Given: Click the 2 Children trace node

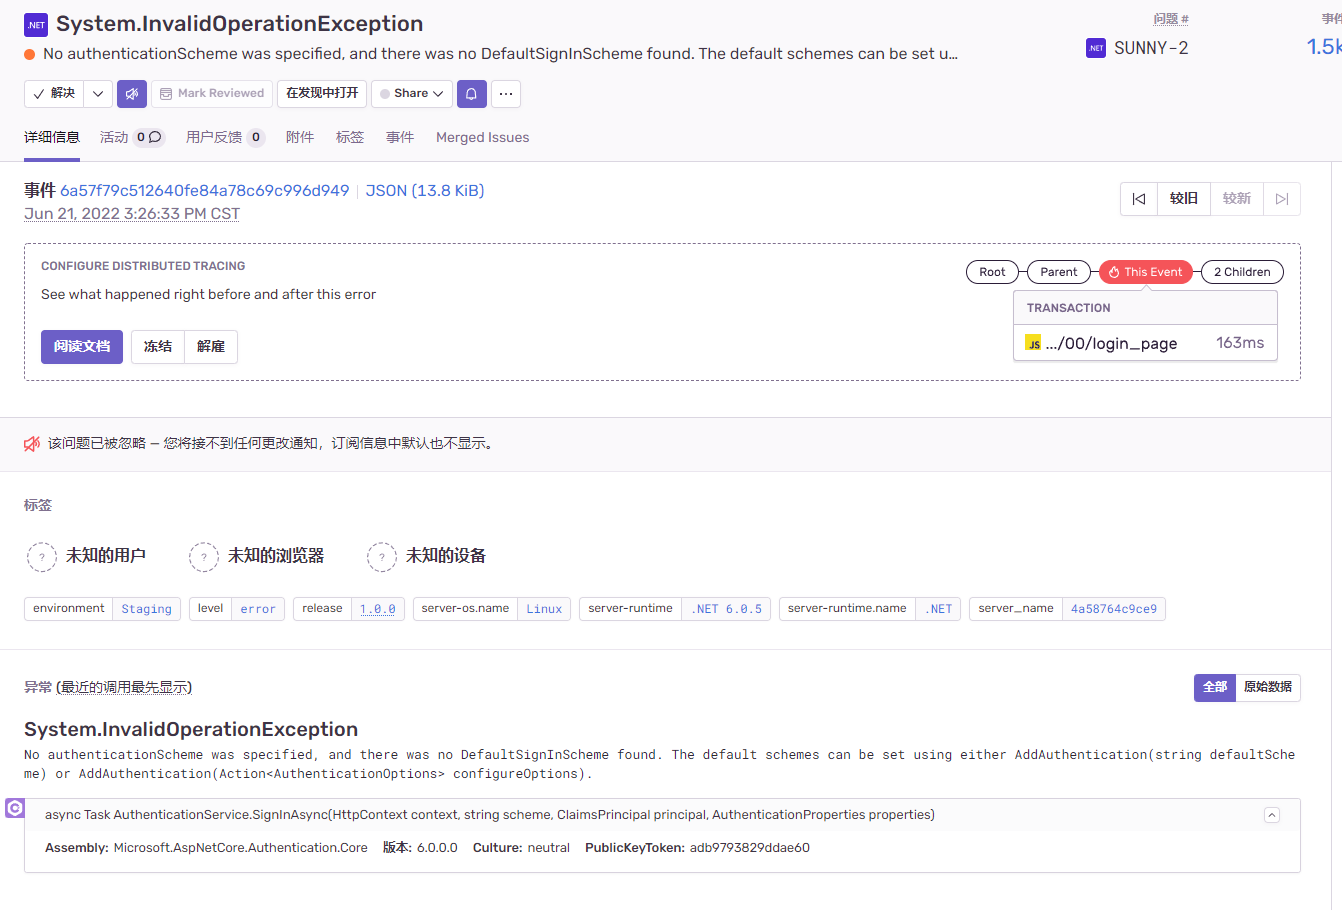Looking at the screenshot, I should 1242,272.
